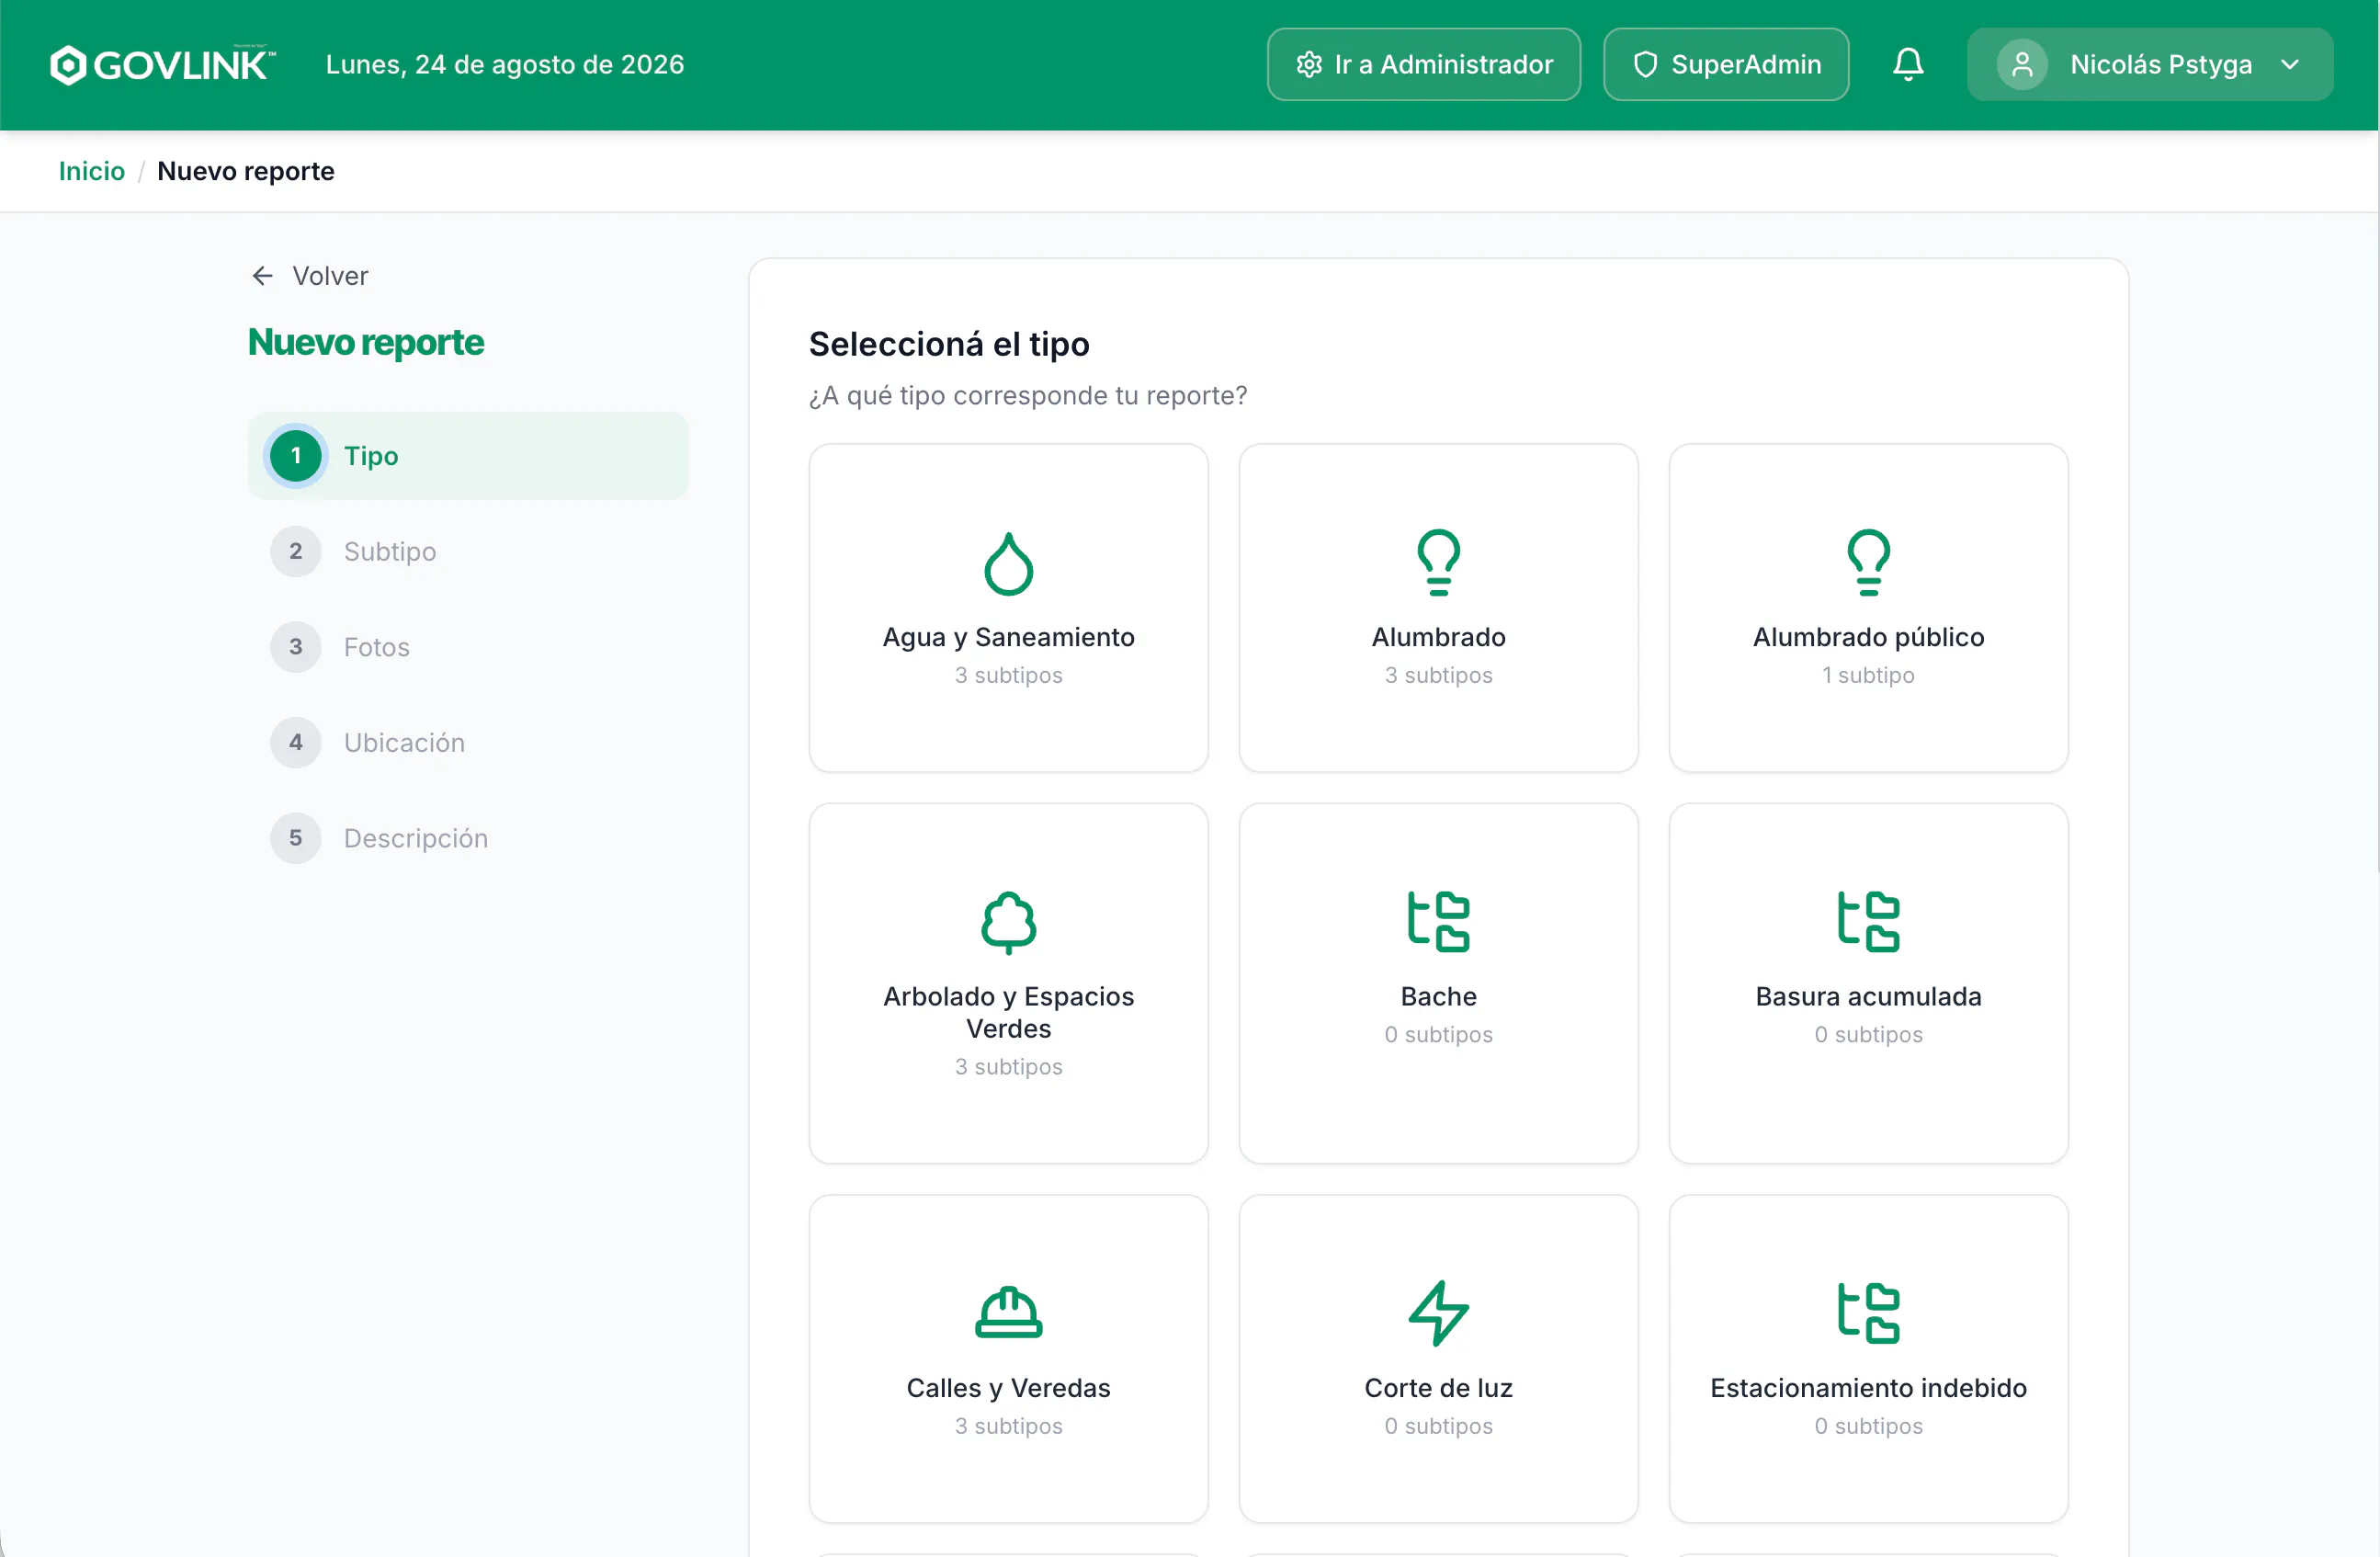Open notifications bell icon
Viewport: 2380px width, 1557px height.
pyautogui.click(x=1907, y=64)
